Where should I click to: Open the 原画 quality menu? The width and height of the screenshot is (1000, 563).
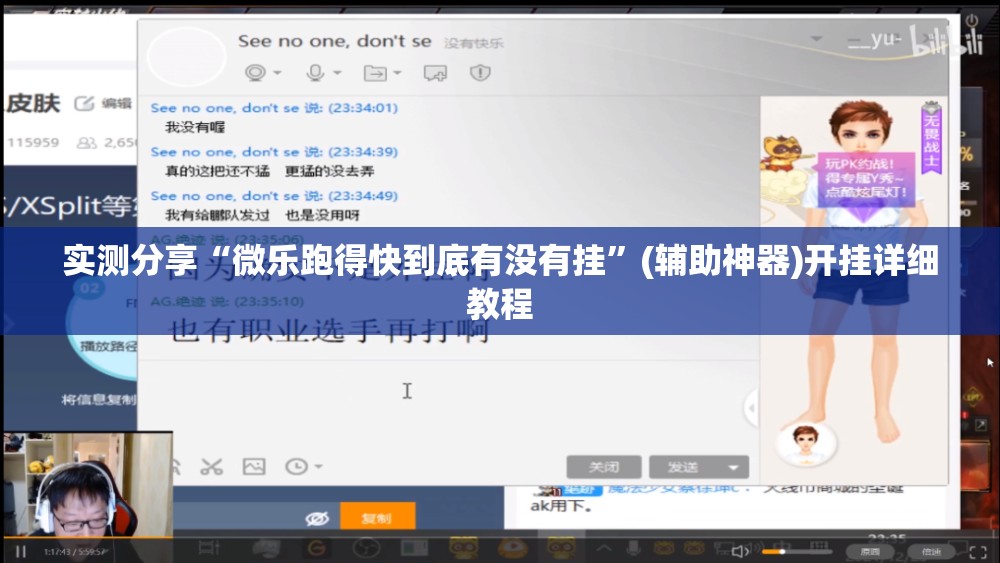click(x=869, y=552)
